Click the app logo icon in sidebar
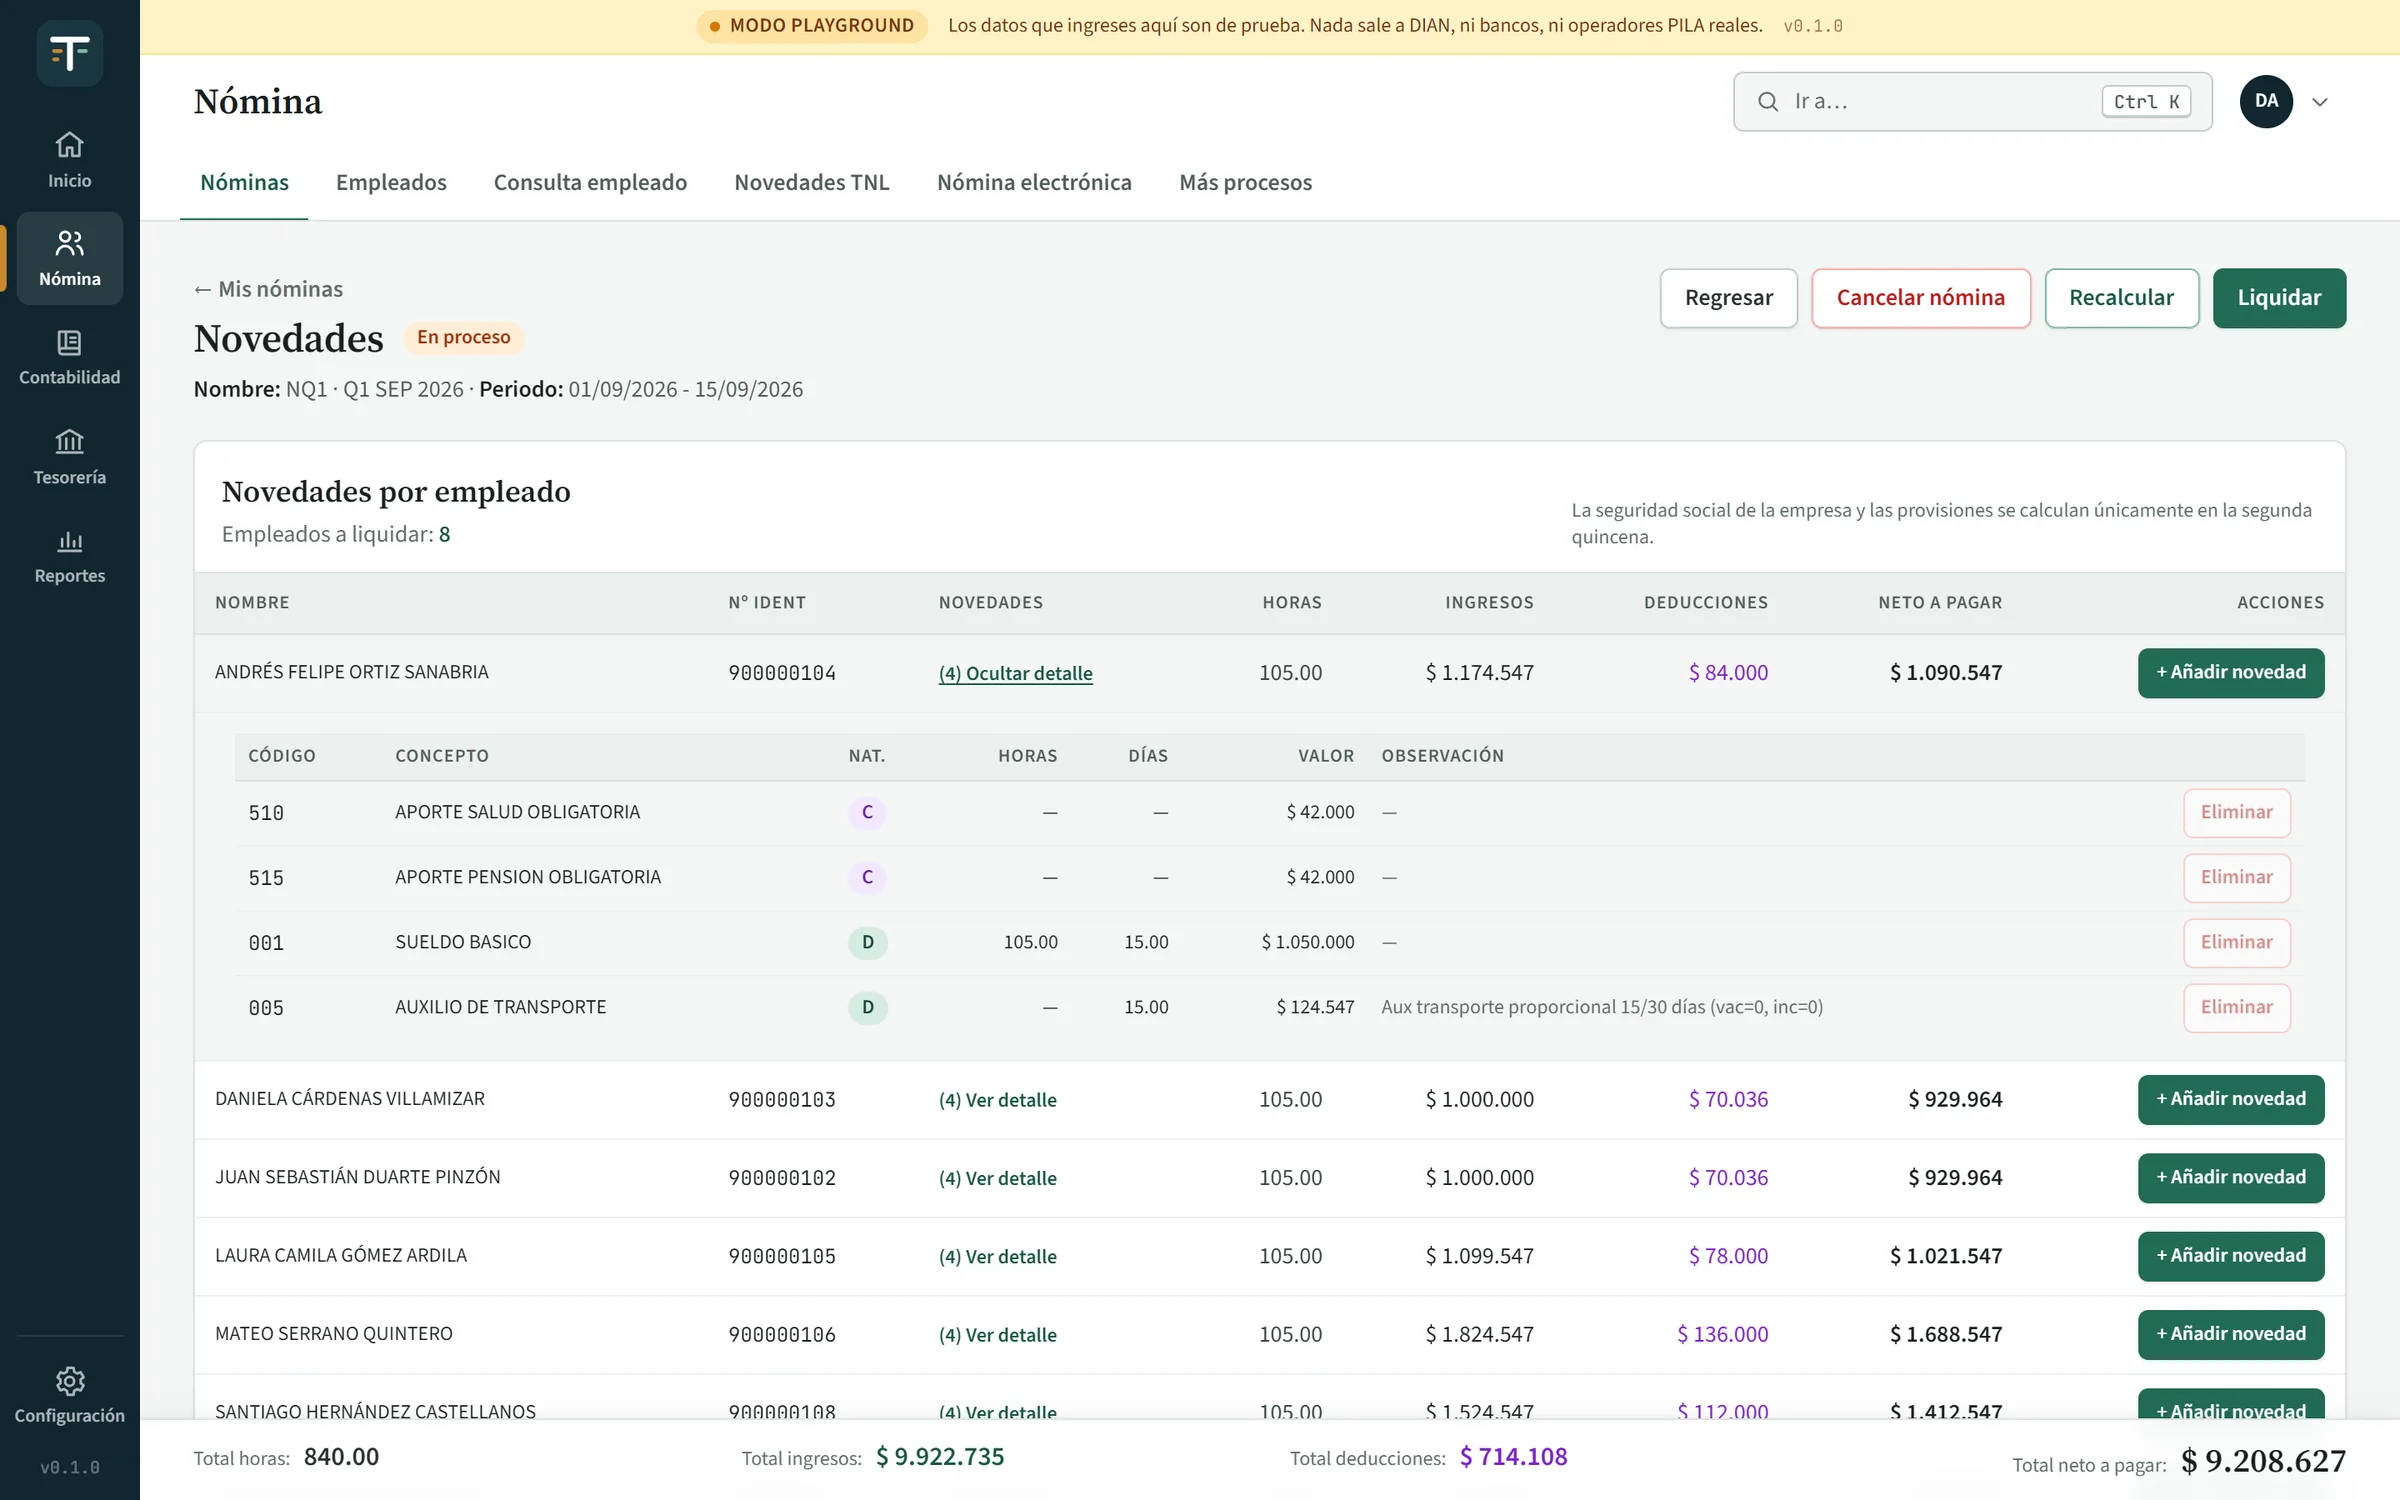The image size is (2400, 1500). 69,53
